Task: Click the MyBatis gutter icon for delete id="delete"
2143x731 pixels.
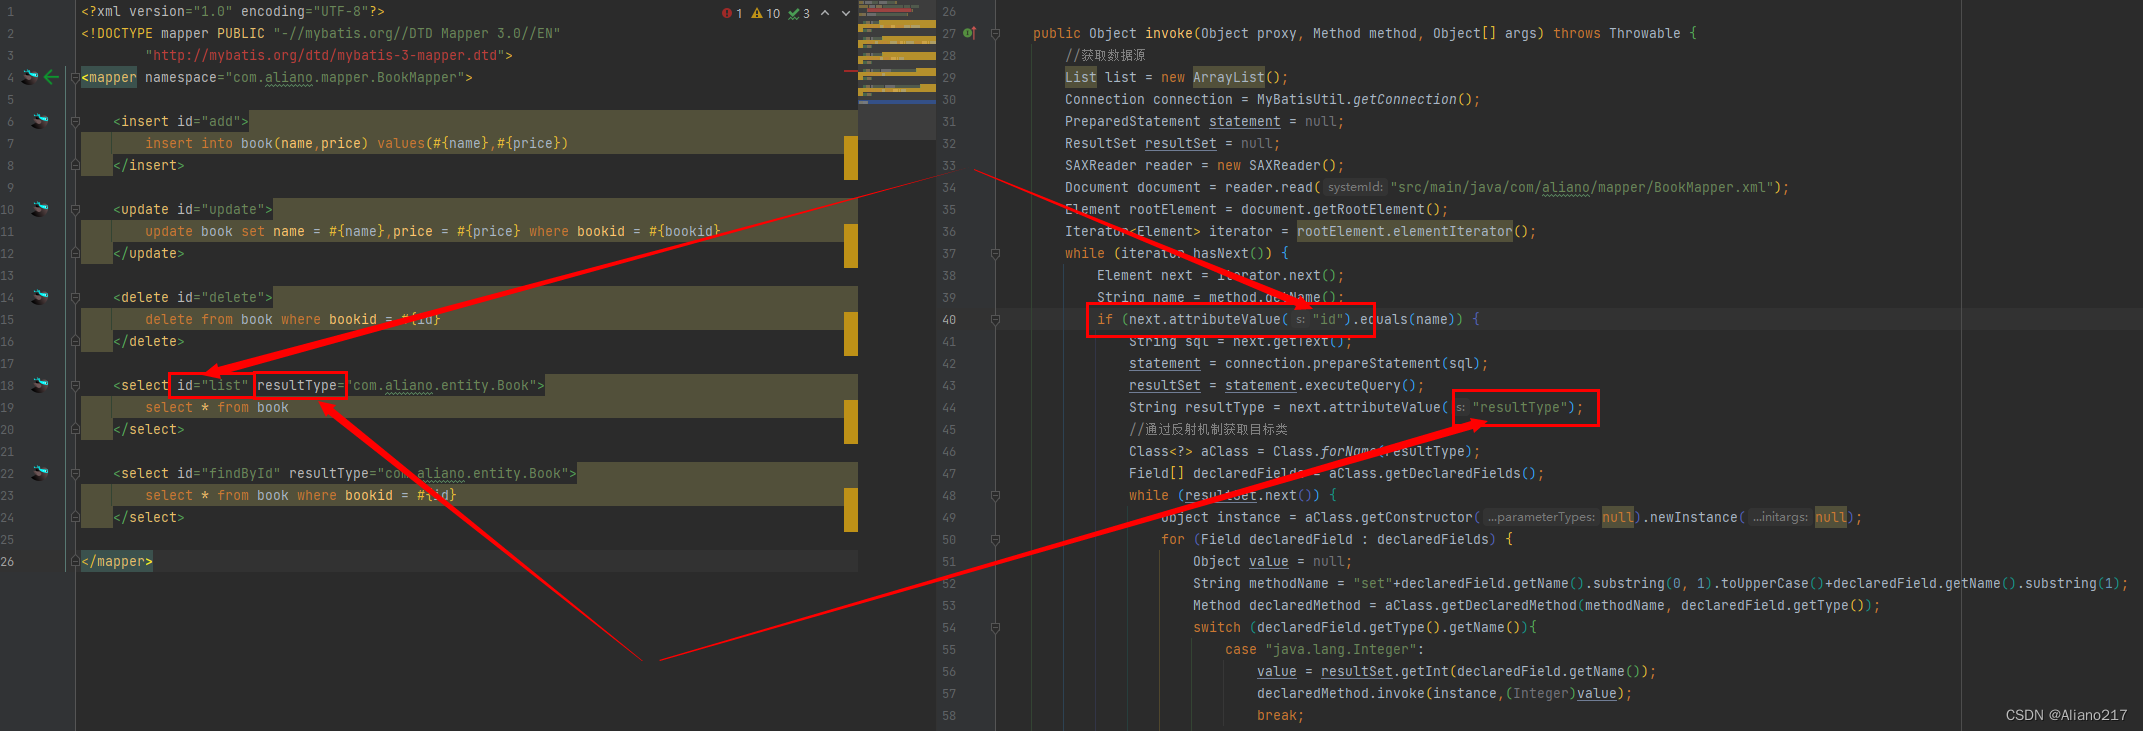Action: coord(39,297)
